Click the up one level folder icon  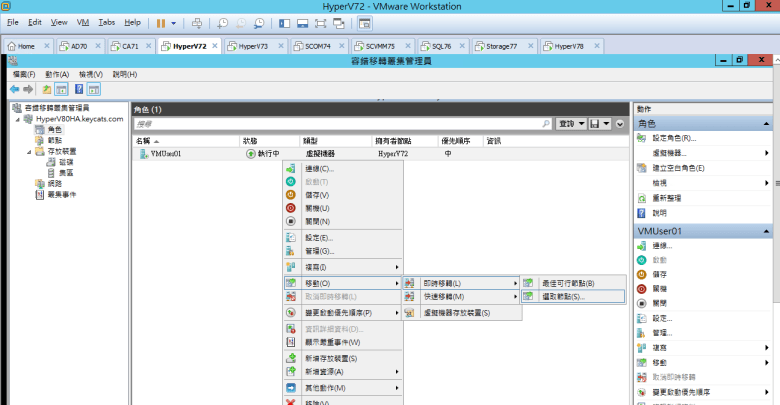[x=47, y=89]
